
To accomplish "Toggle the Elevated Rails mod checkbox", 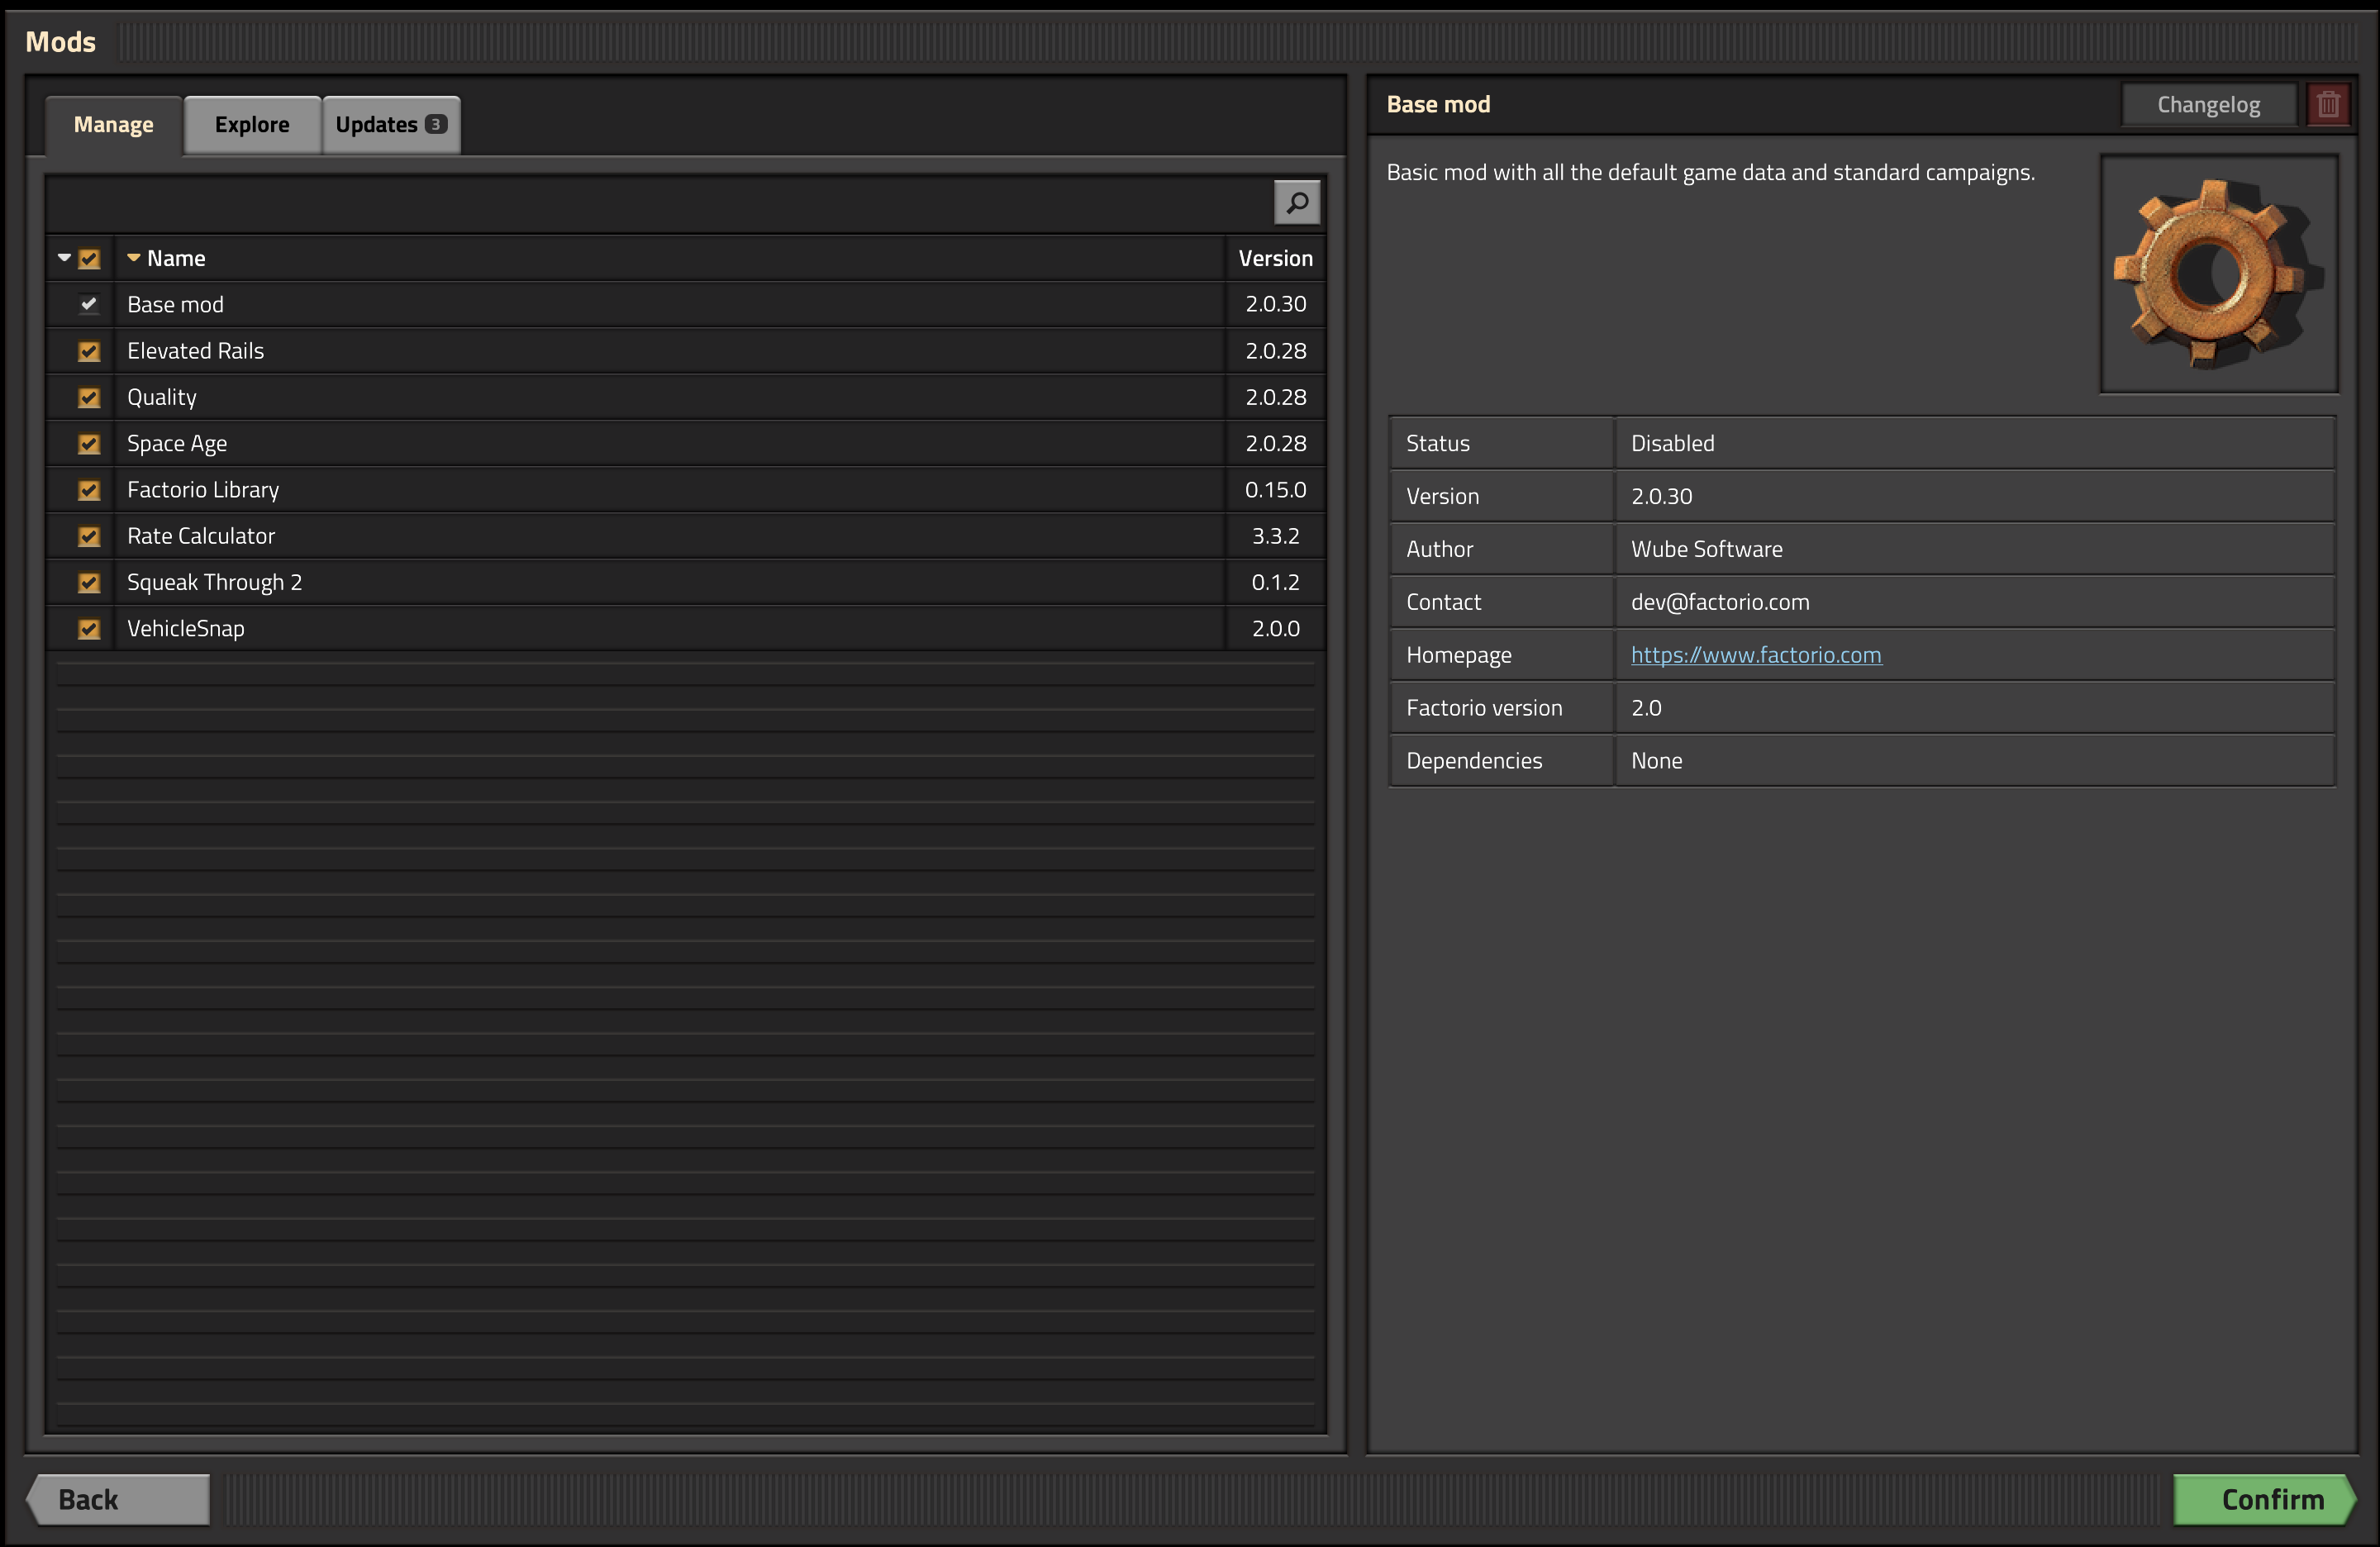I will pyautogui.click(x=90, y=350).
